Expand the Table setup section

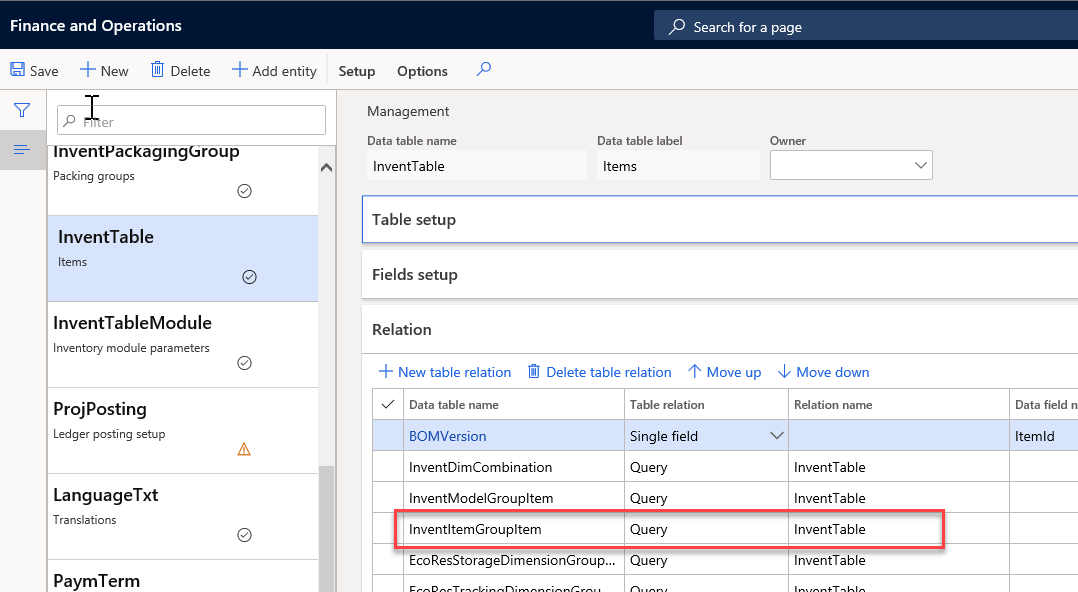[414, 220]
